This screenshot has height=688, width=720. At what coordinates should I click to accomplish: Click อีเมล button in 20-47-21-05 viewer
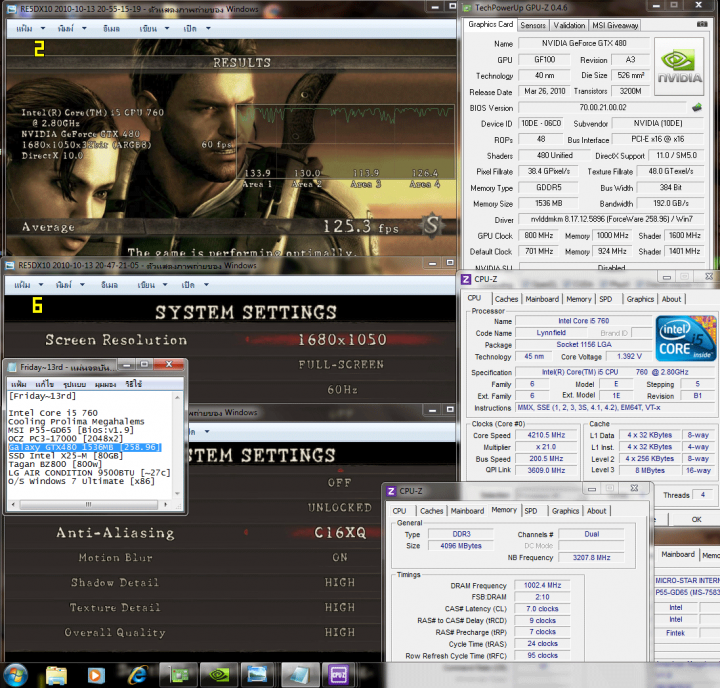pos(109,285)
